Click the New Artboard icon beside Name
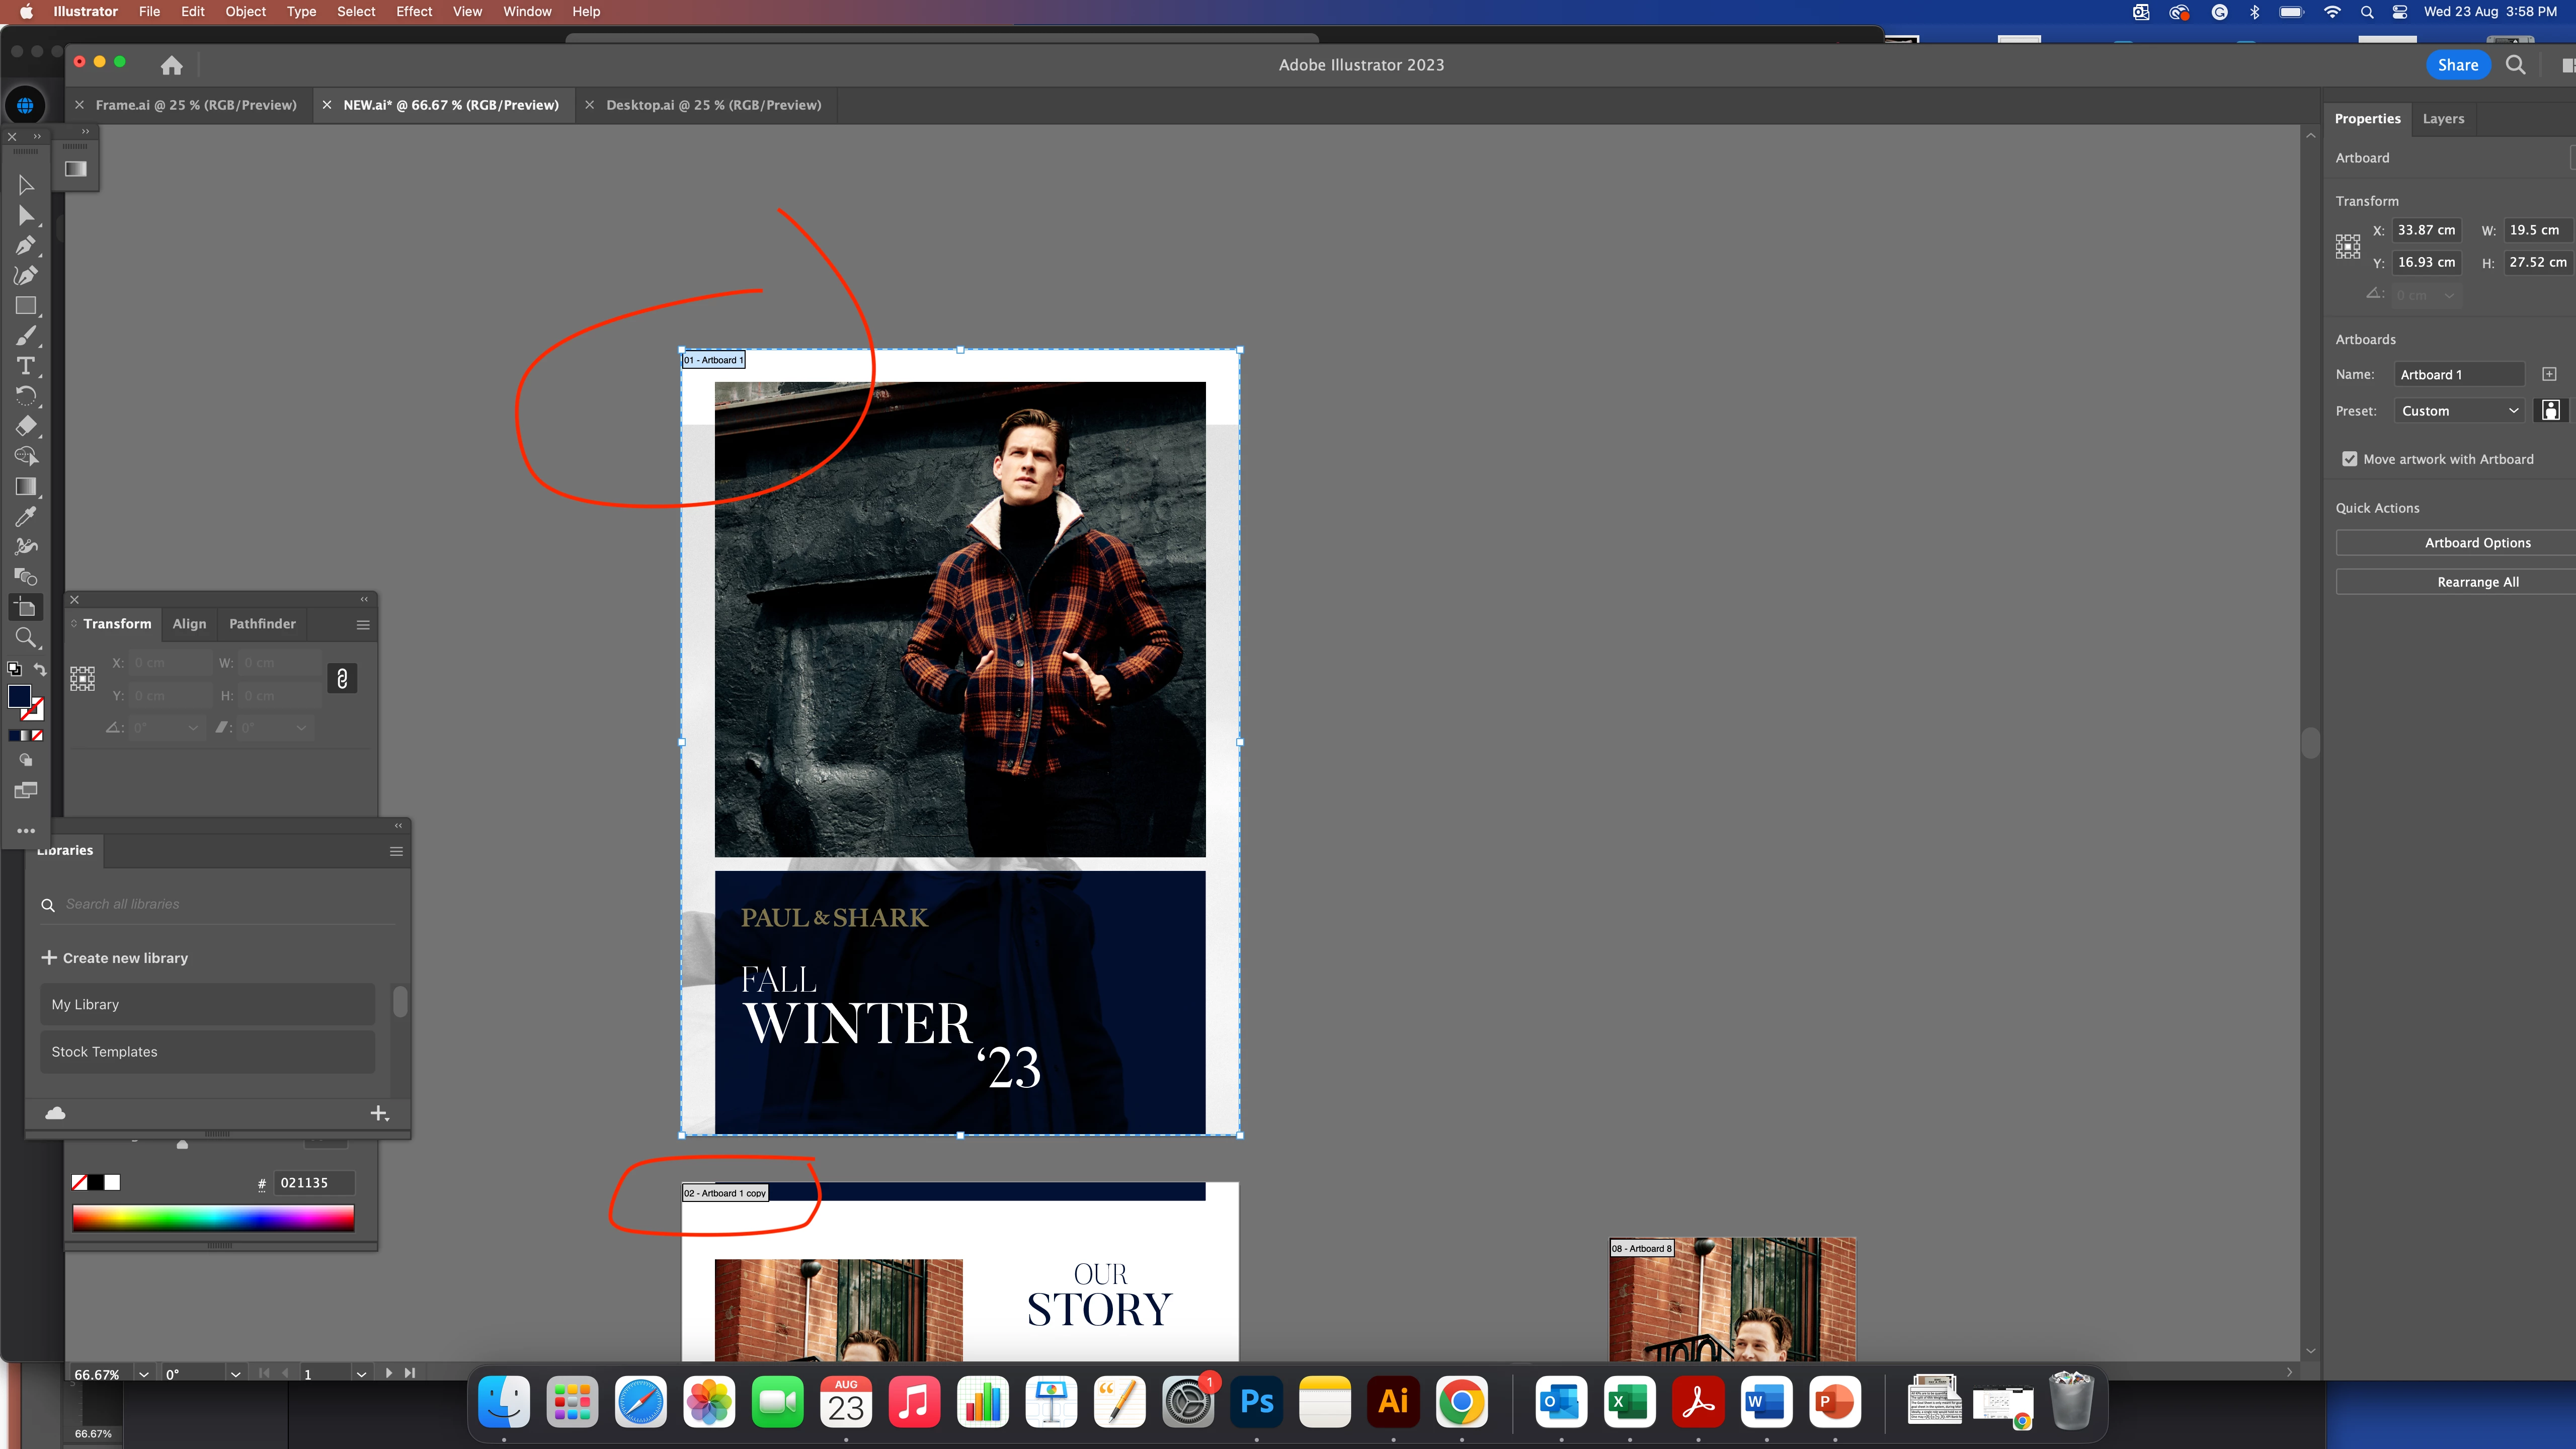This screenshot has height=1449, width=2576. (x=2549, y=374)
